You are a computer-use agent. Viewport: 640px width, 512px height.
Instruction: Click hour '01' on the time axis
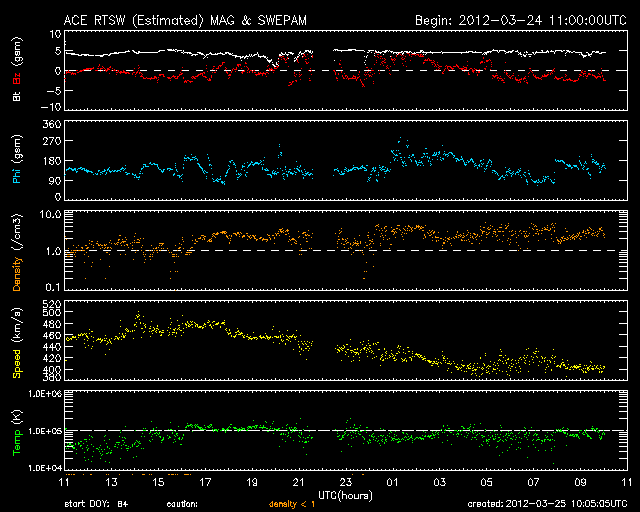tap(392, 483)
